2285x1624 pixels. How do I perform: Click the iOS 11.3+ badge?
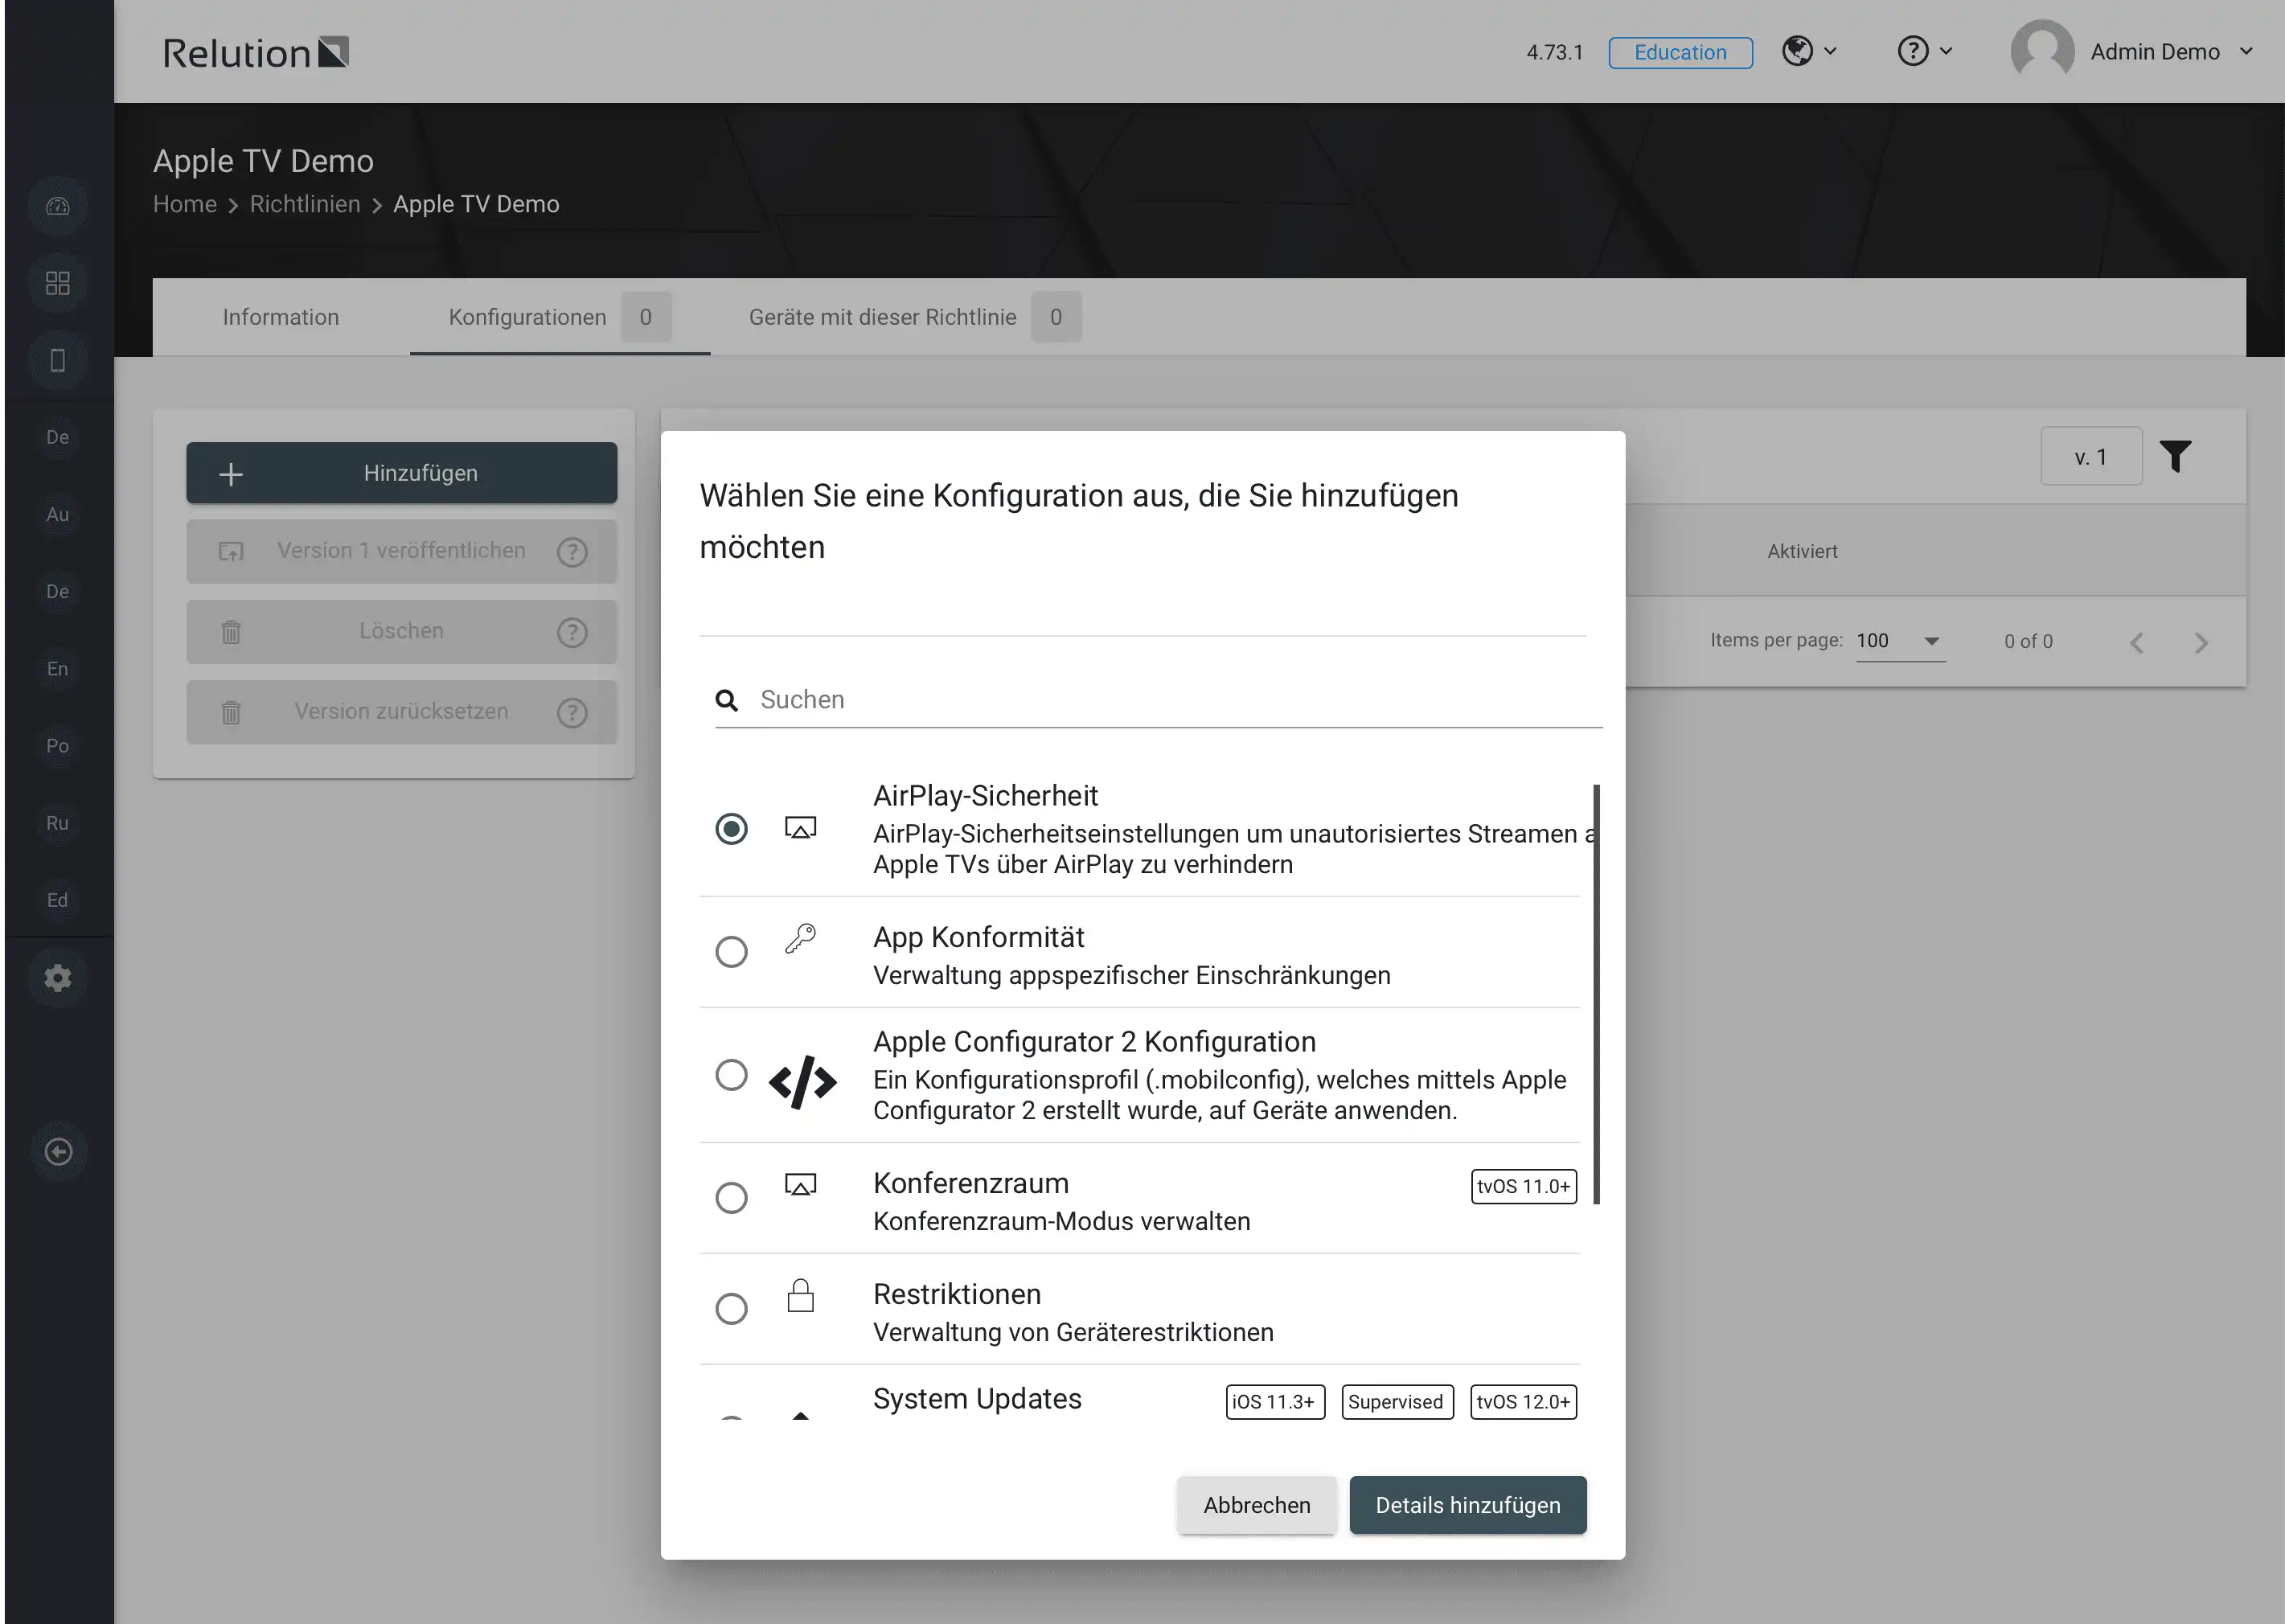(x=1275, y=1402)
